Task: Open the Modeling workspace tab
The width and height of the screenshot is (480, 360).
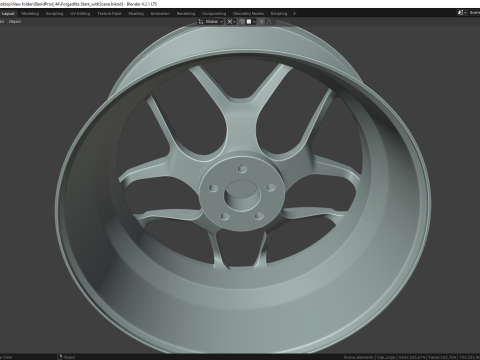Action: [x=30, y=14]
